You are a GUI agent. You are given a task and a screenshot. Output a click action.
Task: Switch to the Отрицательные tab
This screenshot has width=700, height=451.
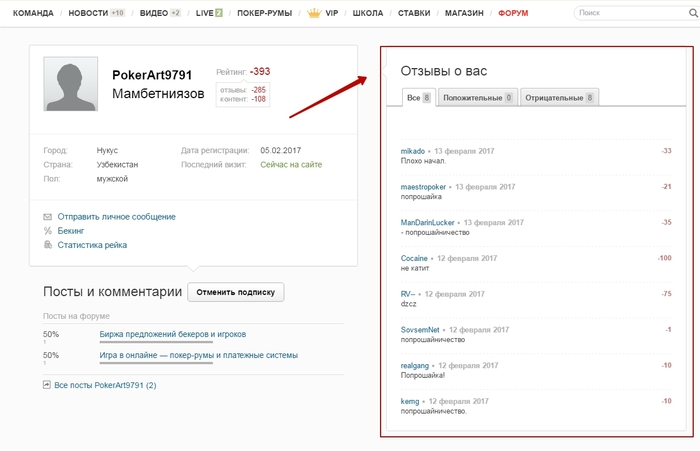(x=559, y=97)
